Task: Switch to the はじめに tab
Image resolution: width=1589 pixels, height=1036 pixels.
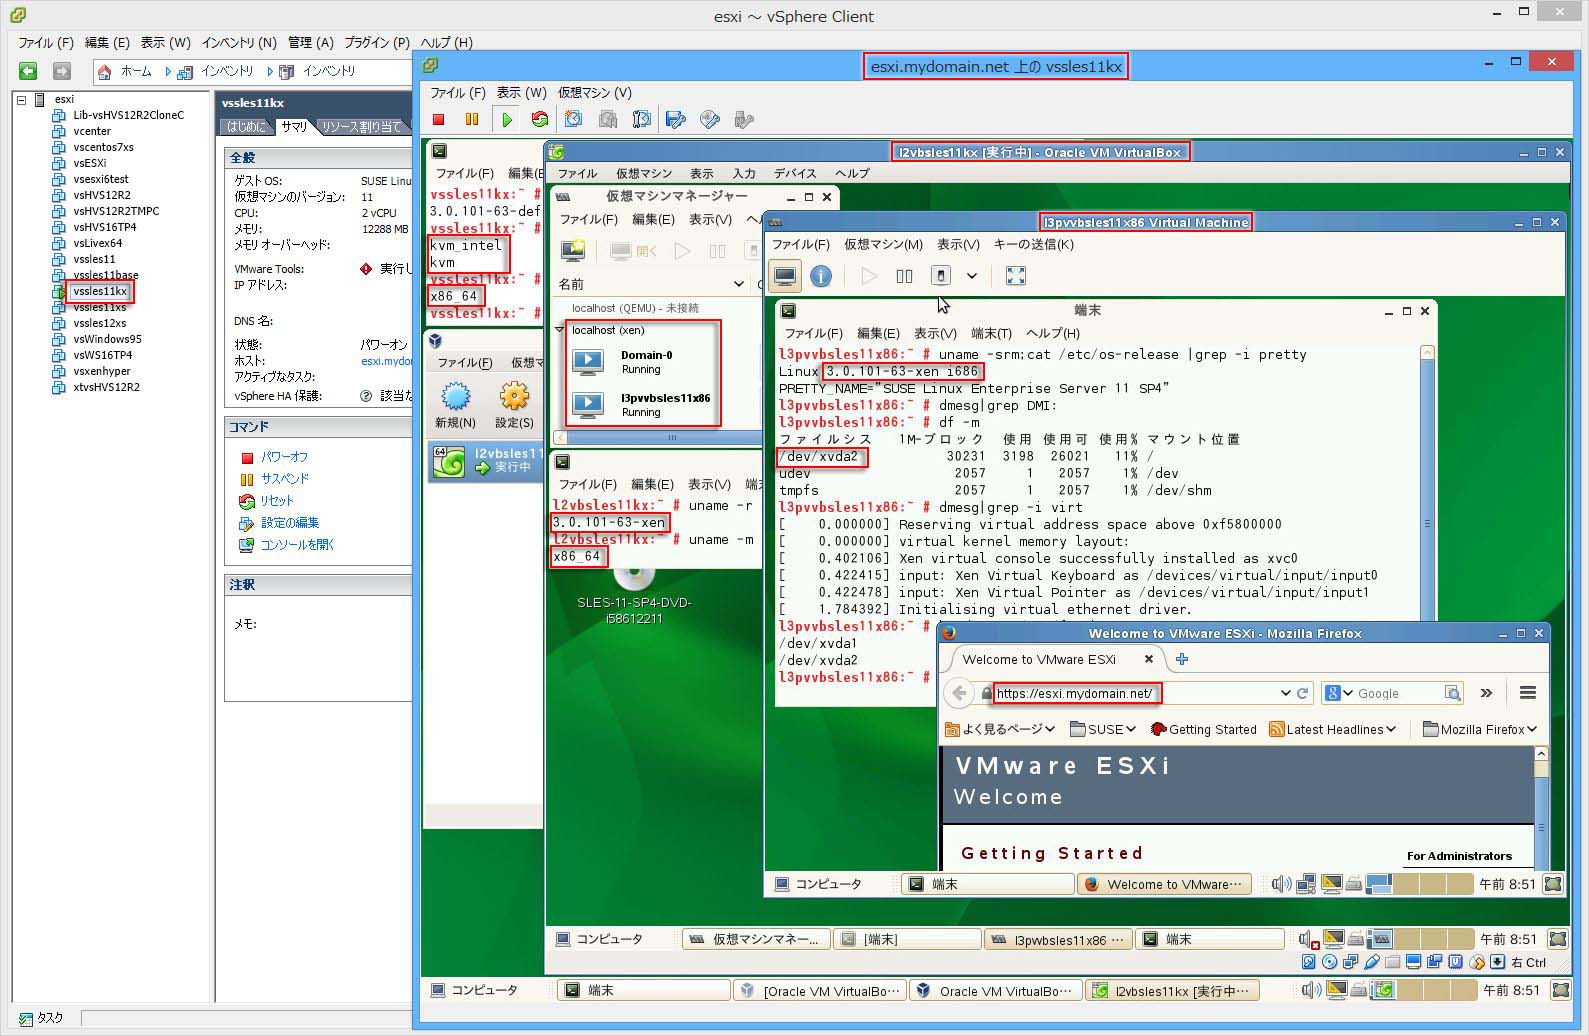Action: [x=247, y=126]
